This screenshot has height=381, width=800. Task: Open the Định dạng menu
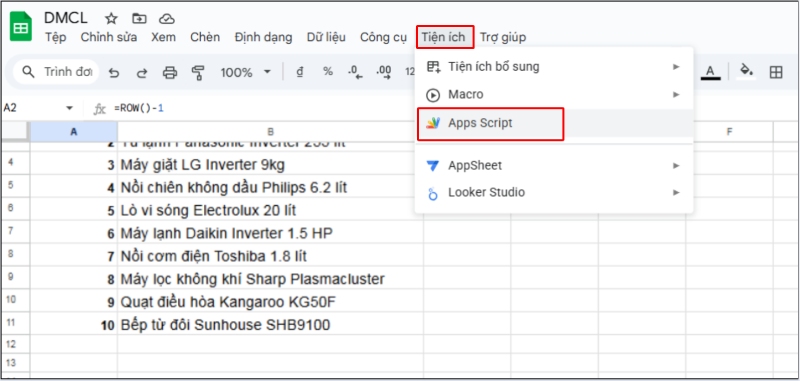tap(263, 37)
